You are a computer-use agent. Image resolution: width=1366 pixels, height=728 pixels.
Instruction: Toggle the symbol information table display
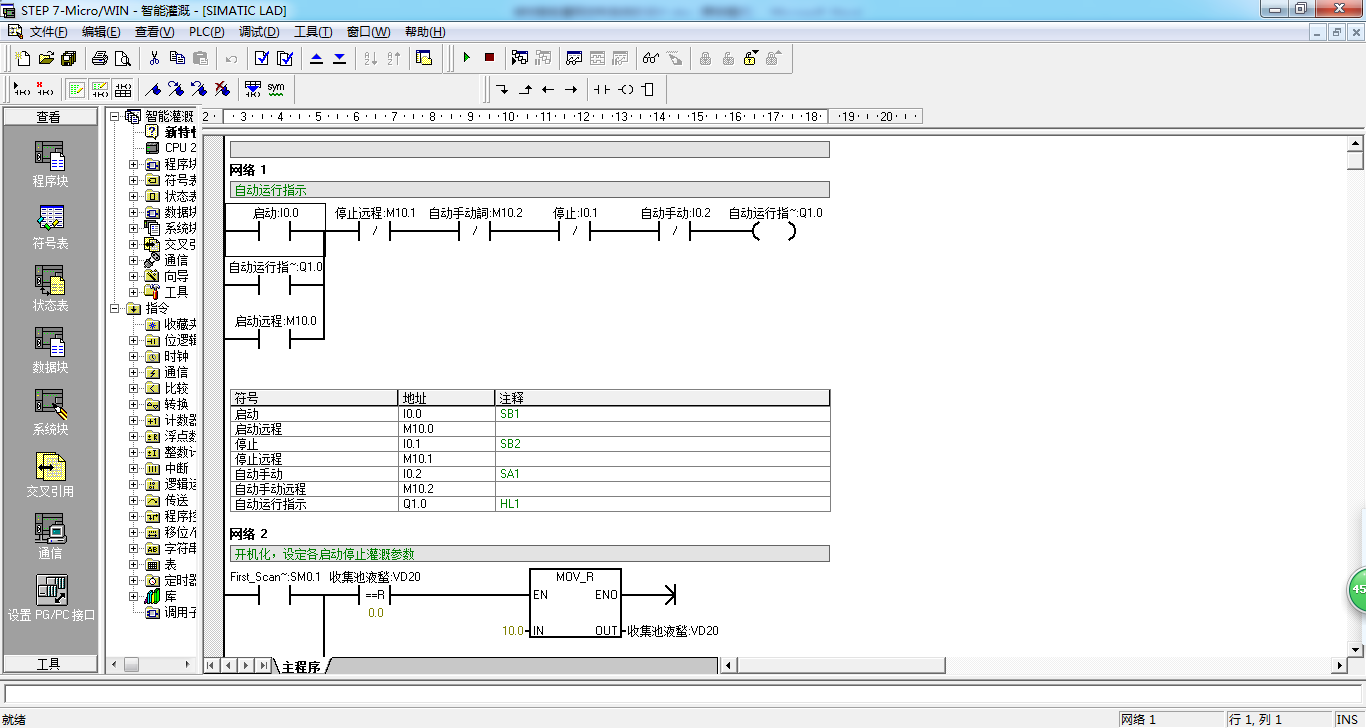pyautogui.click(x=123, y=89)
